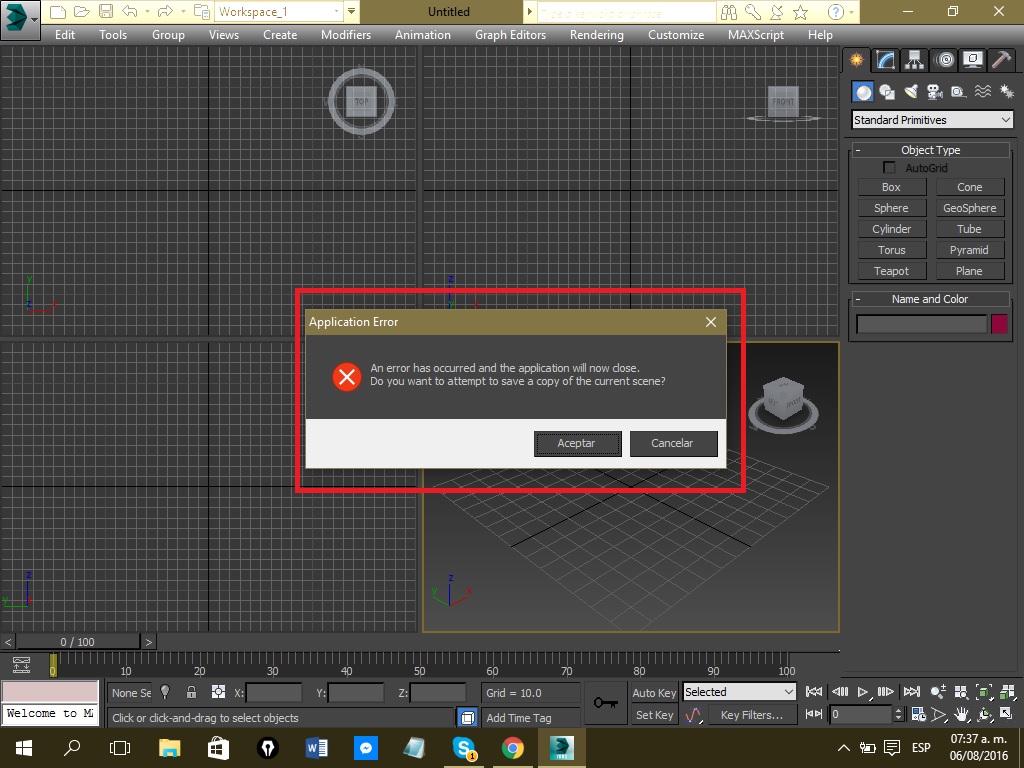Open the Display panel tab
1024x768 pixels.
[972, 60]
